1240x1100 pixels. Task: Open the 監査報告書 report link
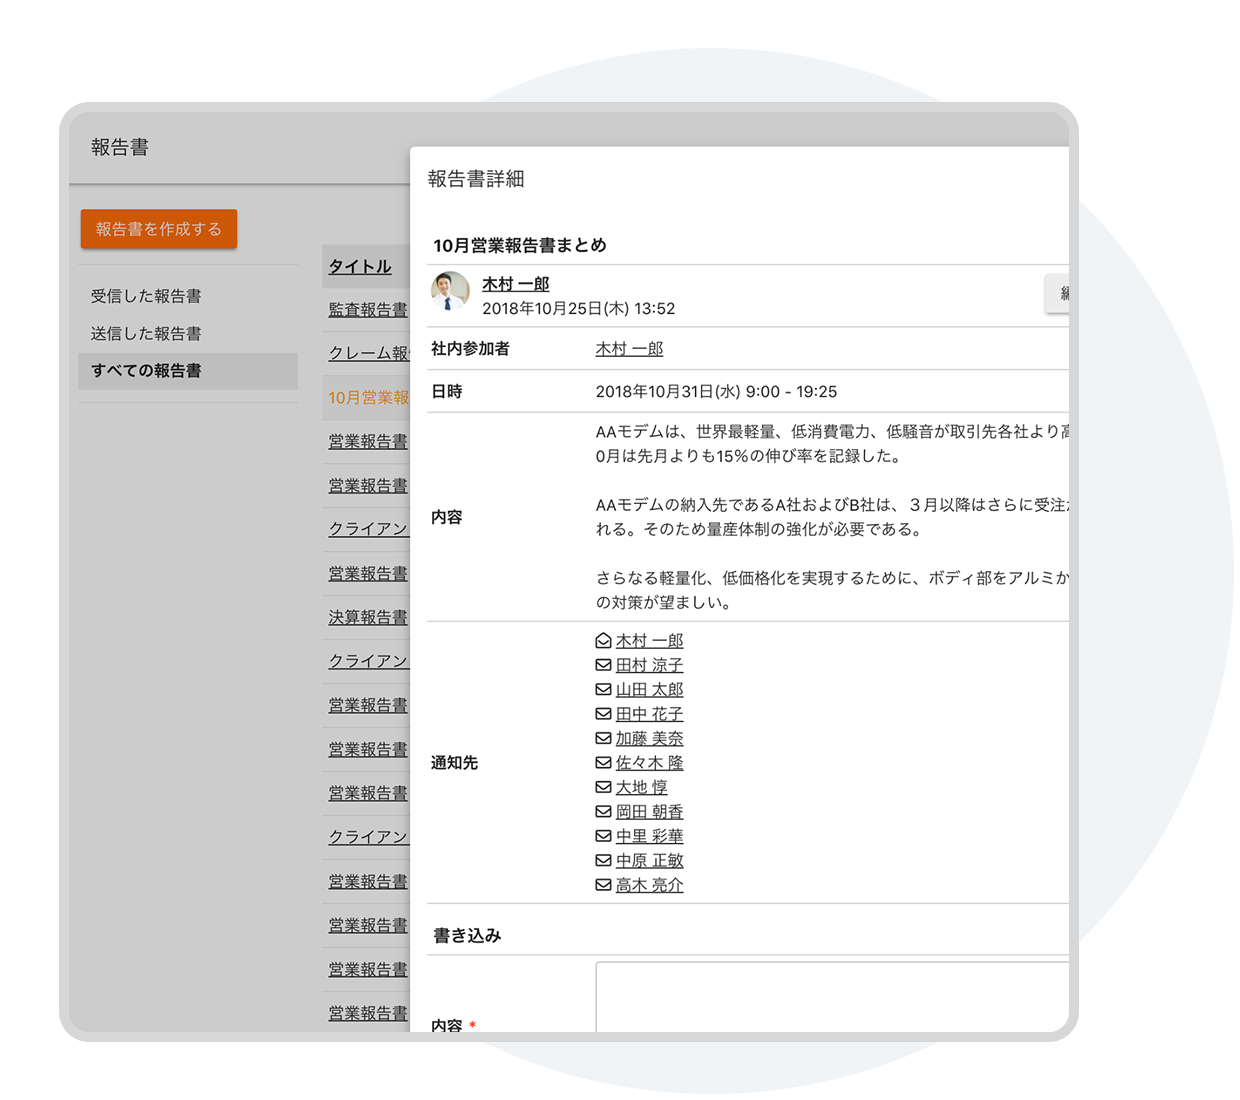367,310
